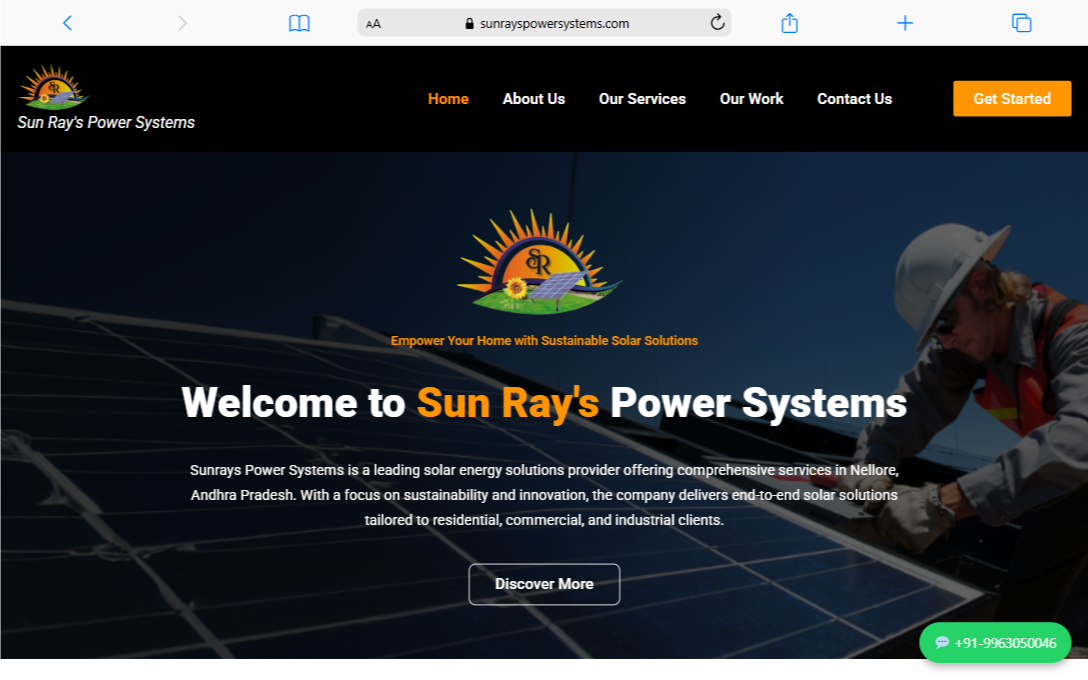Open the bookmarks book icon
Viewport: 1088px width, 680px height.
(299, 23)
